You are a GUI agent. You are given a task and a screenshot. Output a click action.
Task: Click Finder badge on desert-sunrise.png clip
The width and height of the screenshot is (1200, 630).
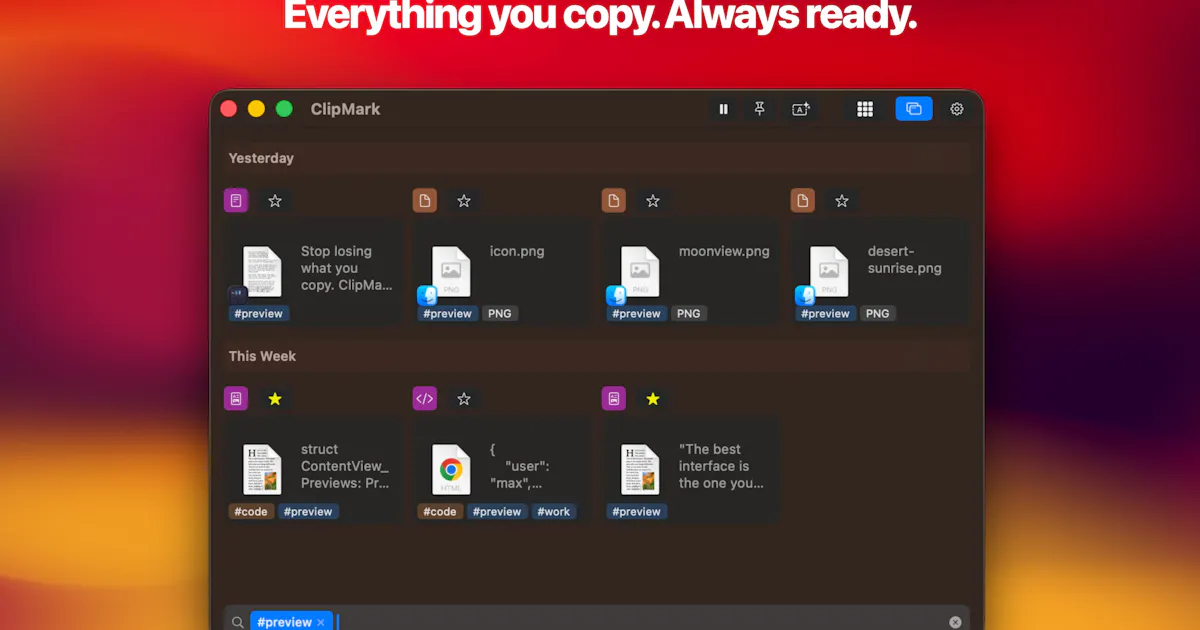click(805, 295)
